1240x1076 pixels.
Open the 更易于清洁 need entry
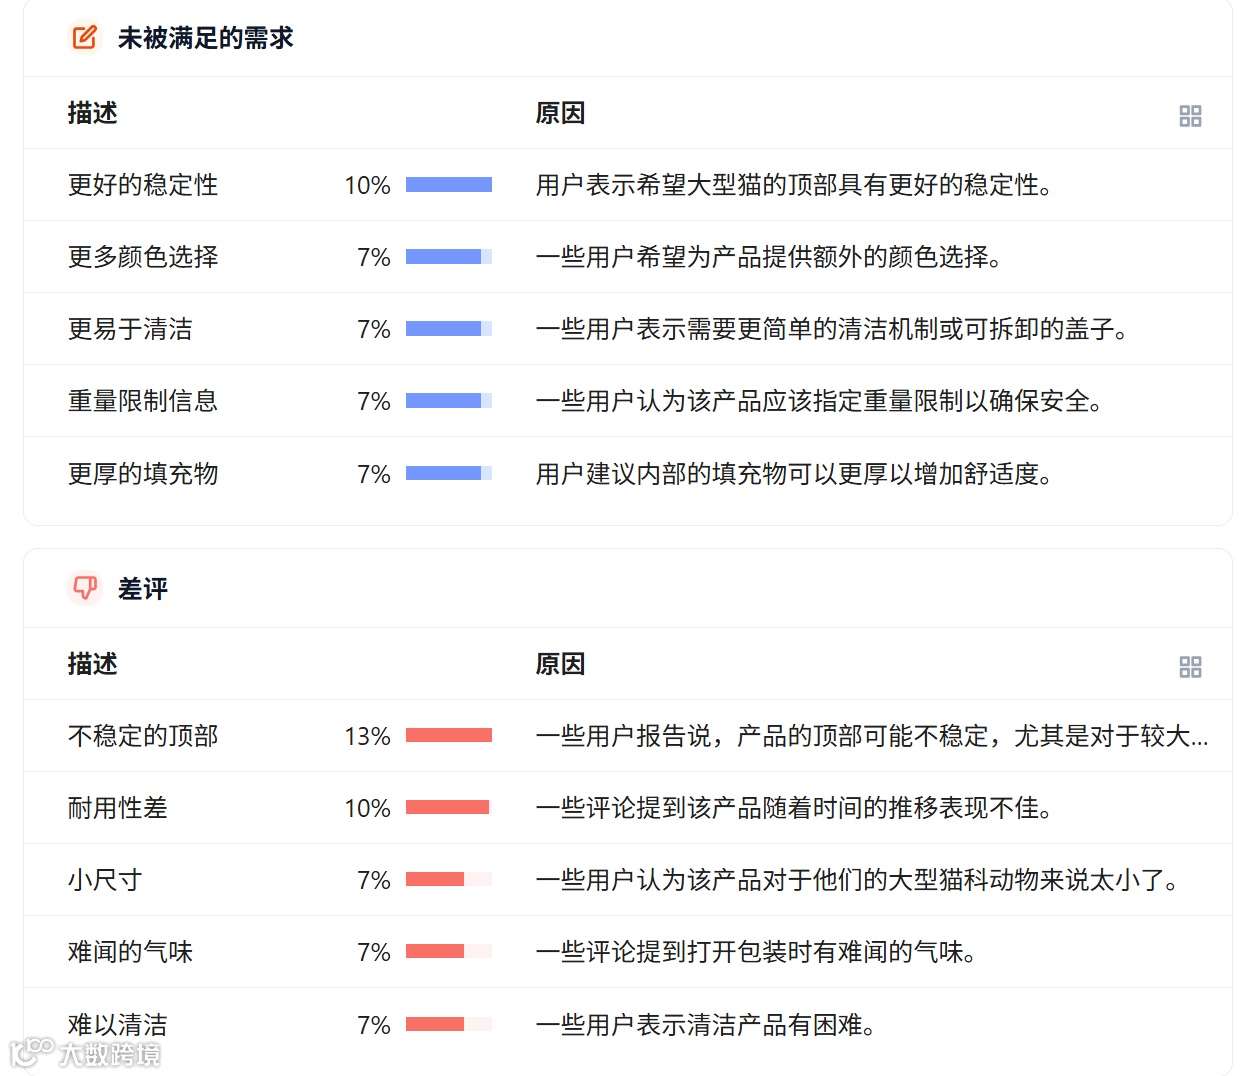coord(130,329)
